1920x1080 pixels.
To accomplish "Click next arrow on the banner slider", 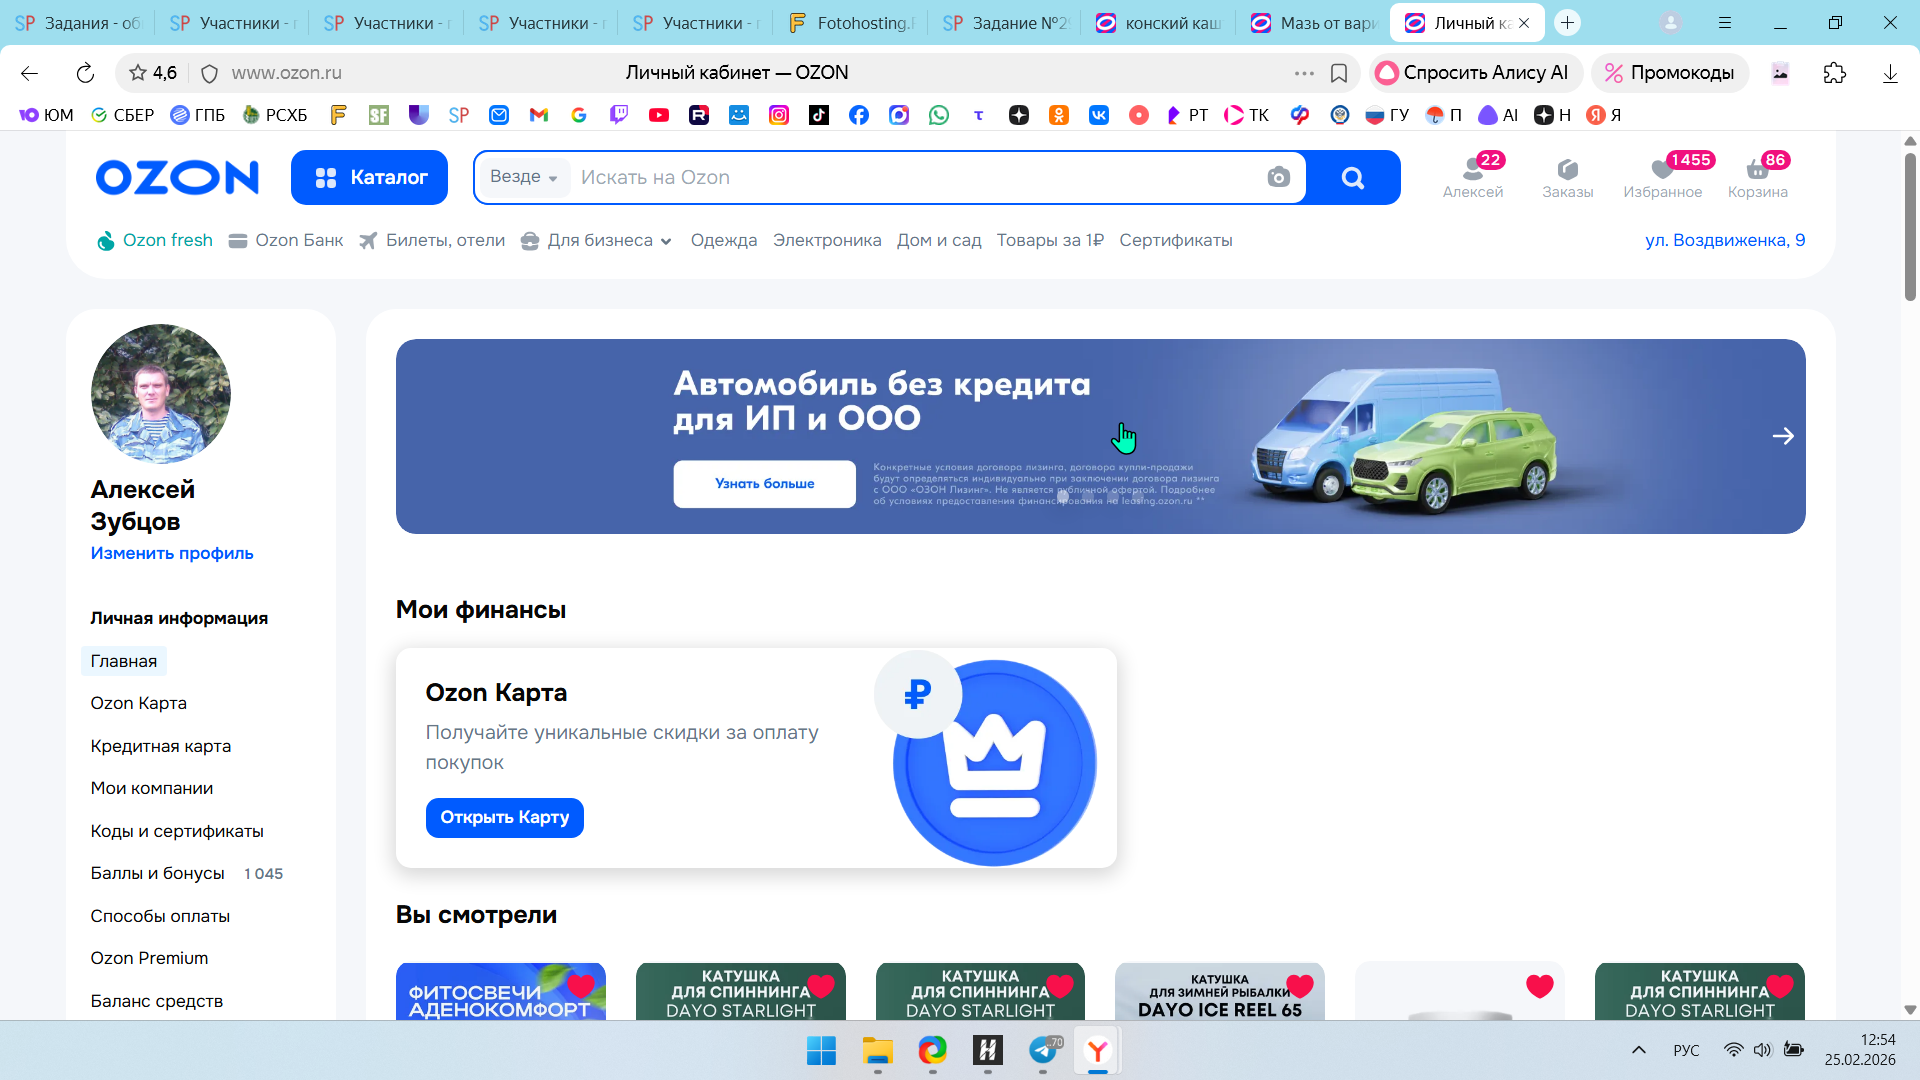I will coord(1782,436).
